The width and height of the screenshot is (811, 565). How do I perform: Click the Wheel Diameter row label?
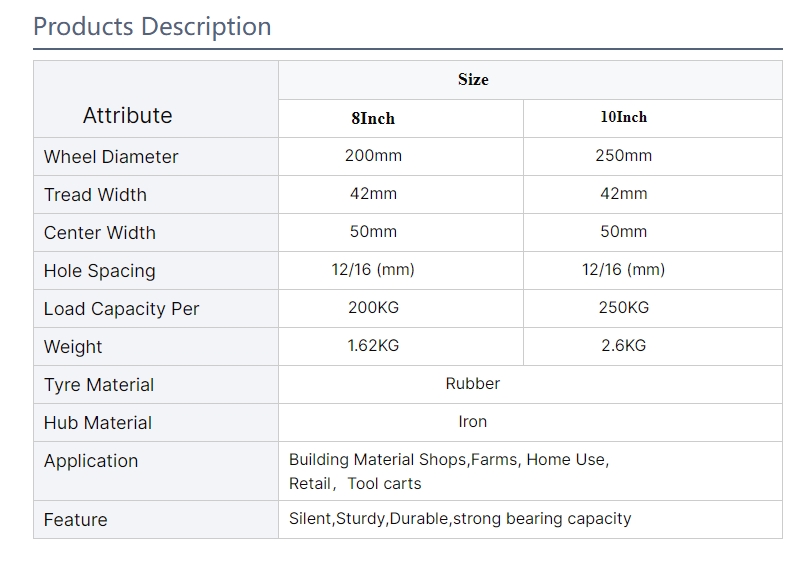pos(111,157)
